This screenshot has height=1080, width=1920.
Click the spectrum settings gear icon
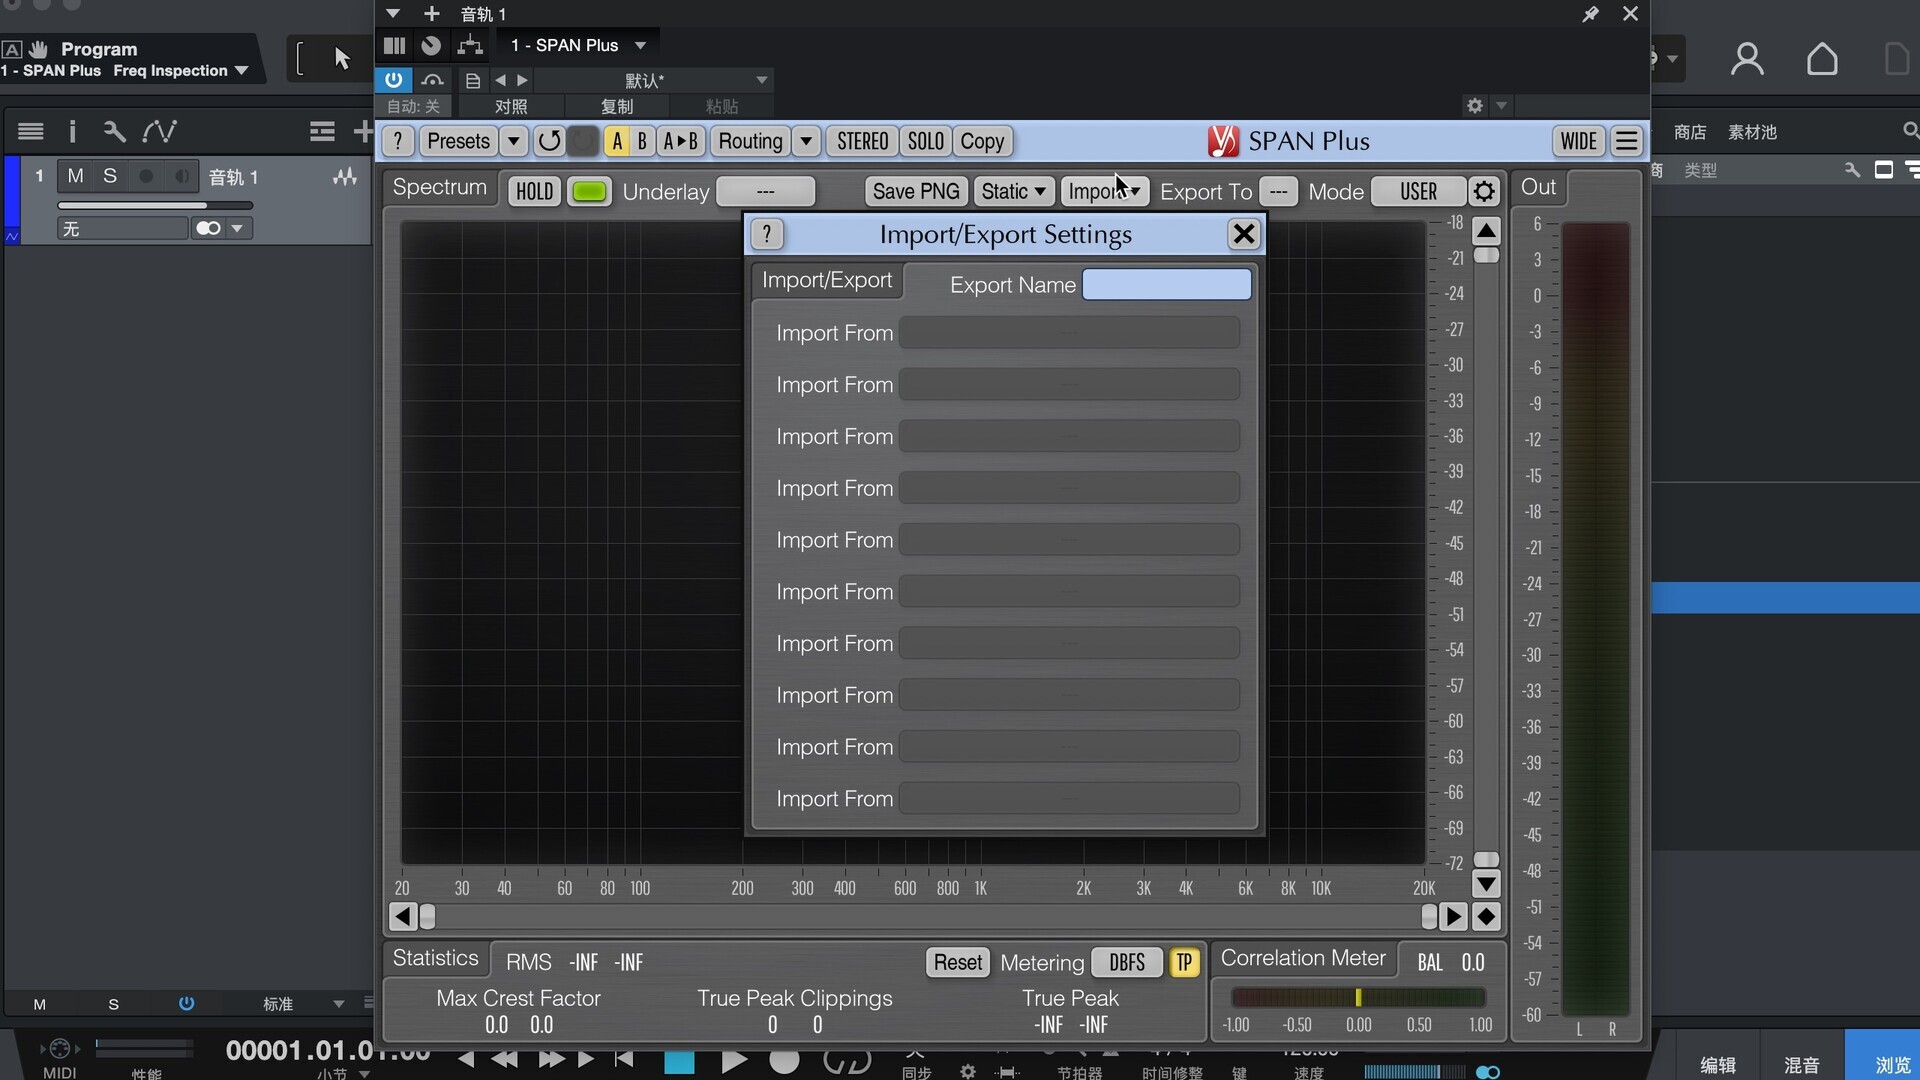tap(1484, 191)
